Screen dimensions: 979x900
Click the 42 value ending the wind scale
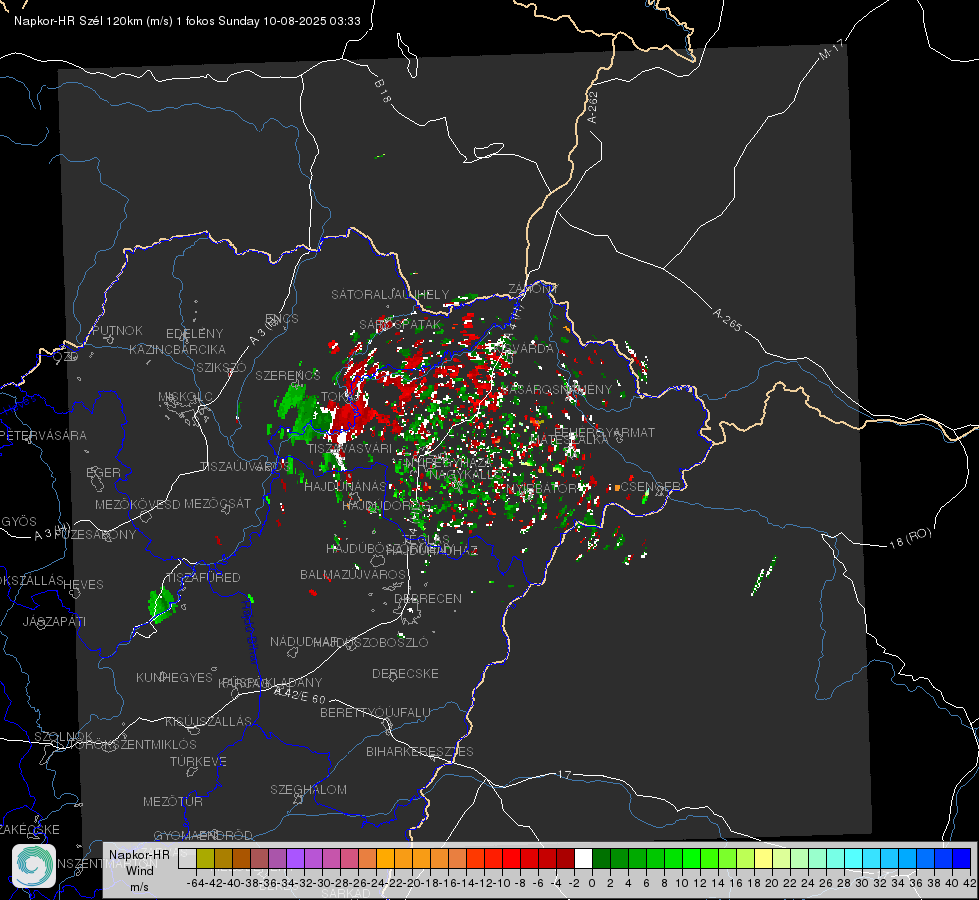pos(970,883)
